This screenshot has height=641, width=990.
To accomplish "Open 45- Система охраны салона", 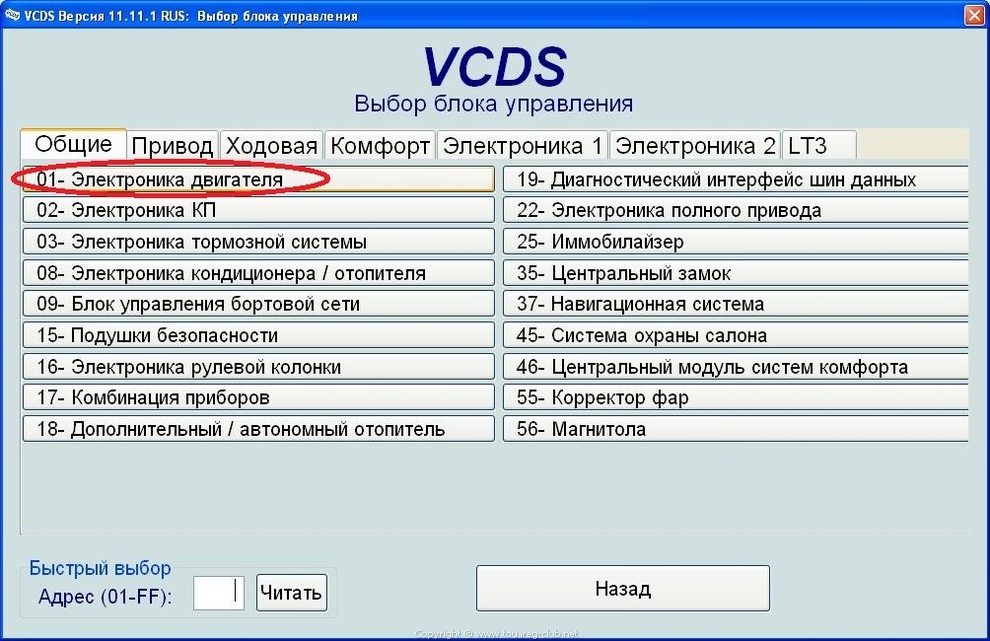I will 736,335.
